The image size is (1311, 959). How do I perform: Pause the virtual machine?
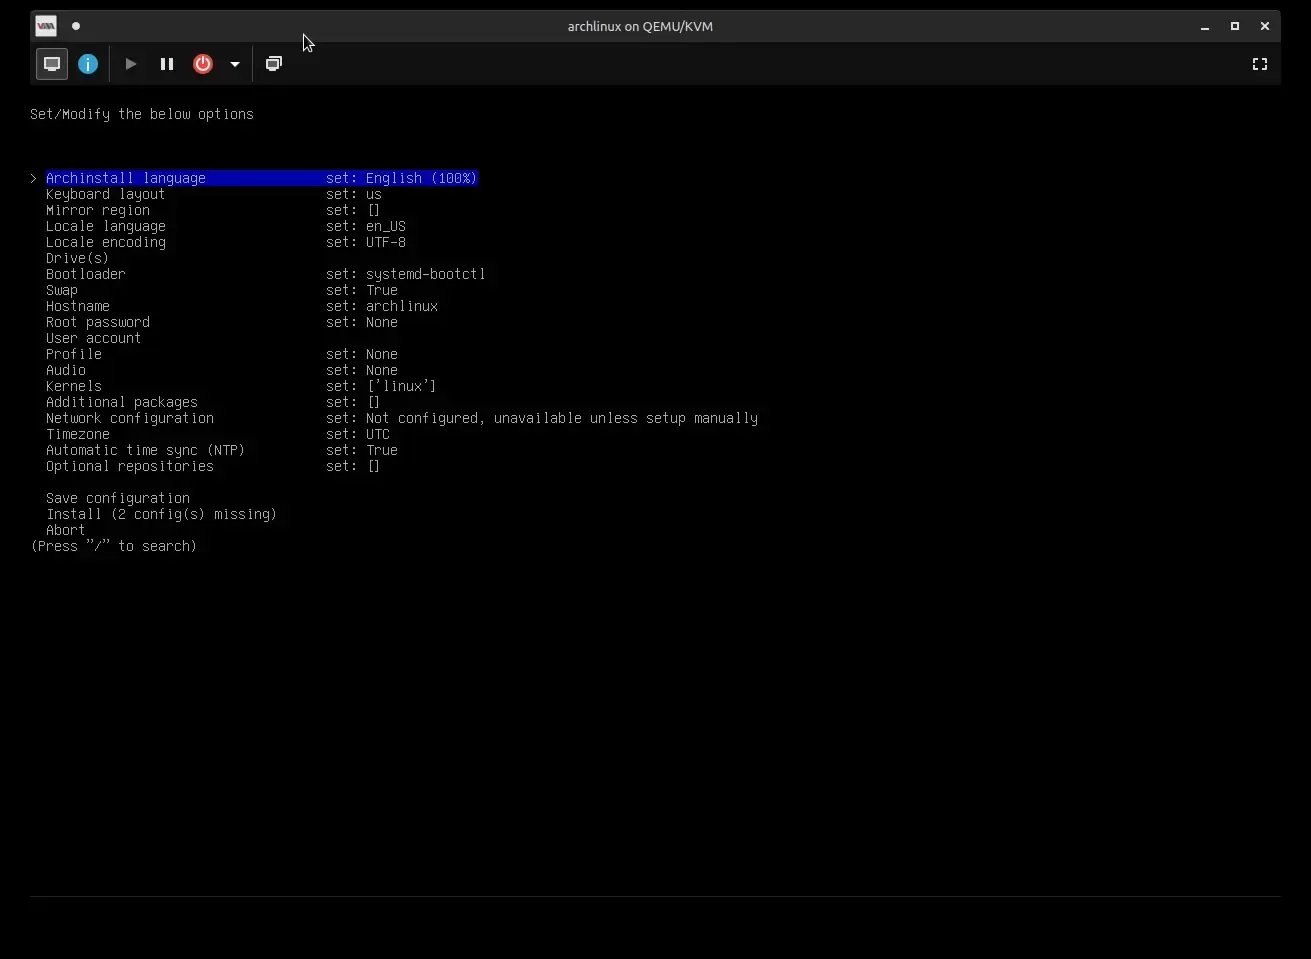[167, 64]
